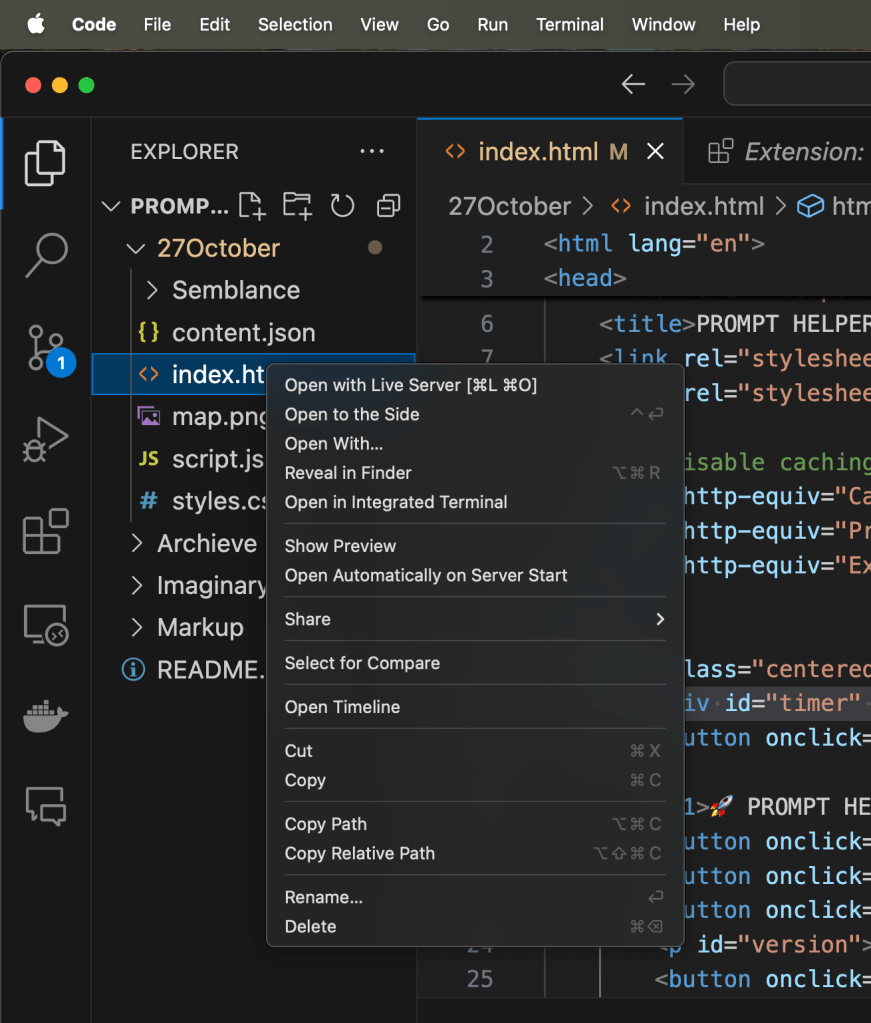Expand the Archieve folder
871x1023 pixels.
click(136, 543)
